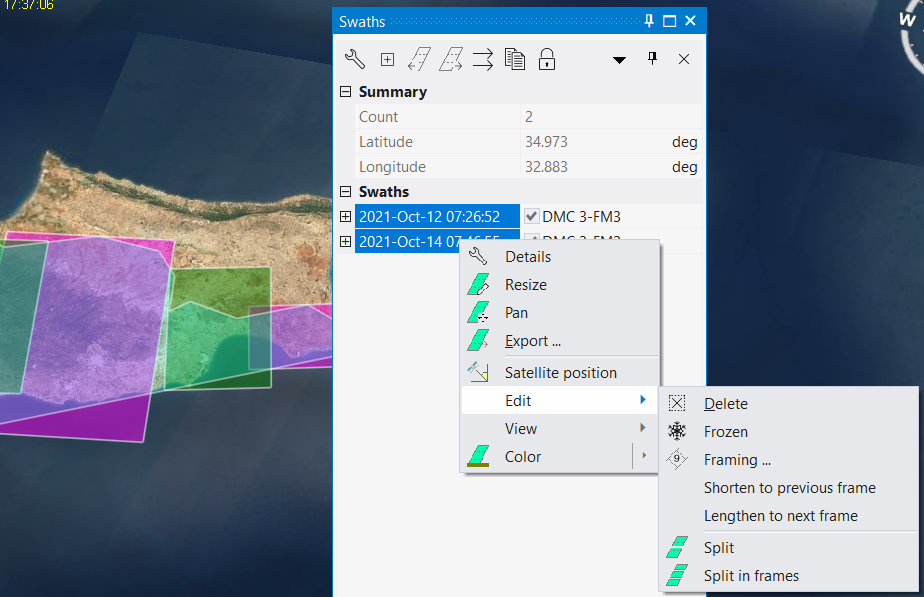Select Shorten to previous frame
Viewport: 924px width, 597px height.
[789, 488]
